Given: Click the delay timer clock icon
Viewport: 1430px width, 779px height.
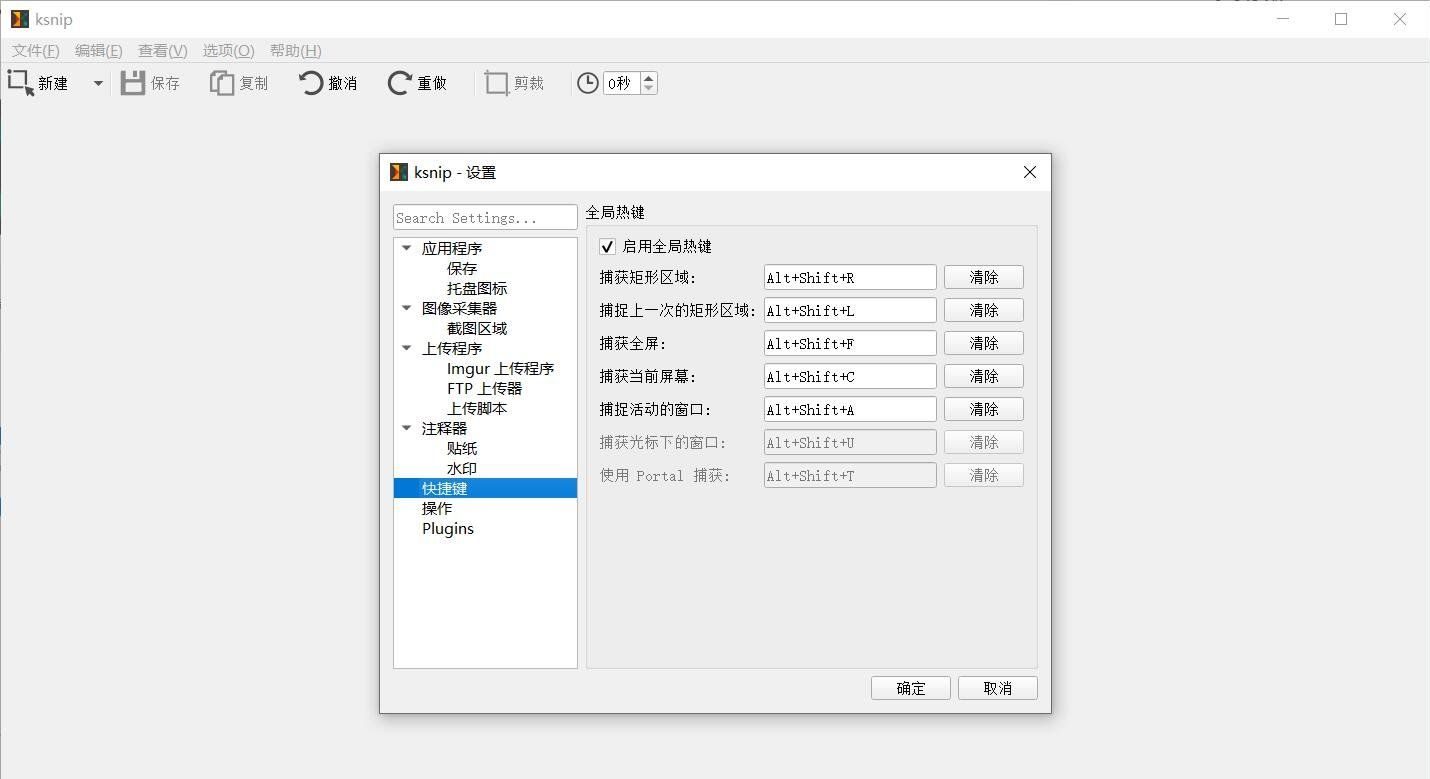Looking at the screenshot, I should [x=588, y=83].
